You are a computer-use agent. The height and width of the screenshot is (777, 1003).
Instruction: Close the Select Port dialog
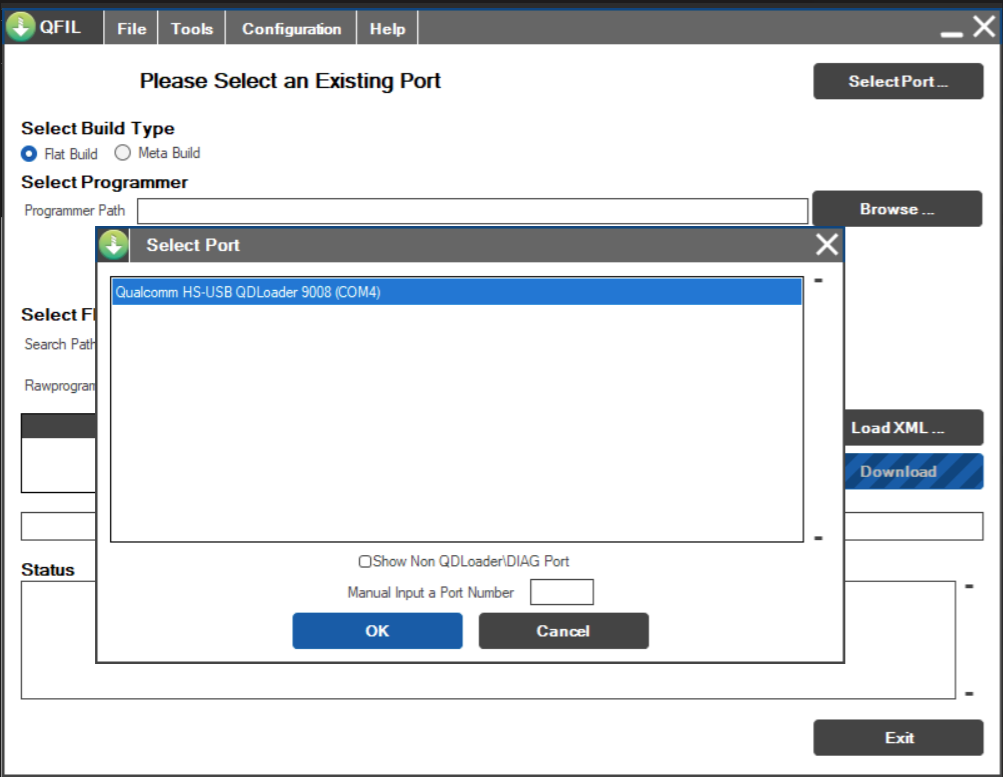tap(826, 244)
